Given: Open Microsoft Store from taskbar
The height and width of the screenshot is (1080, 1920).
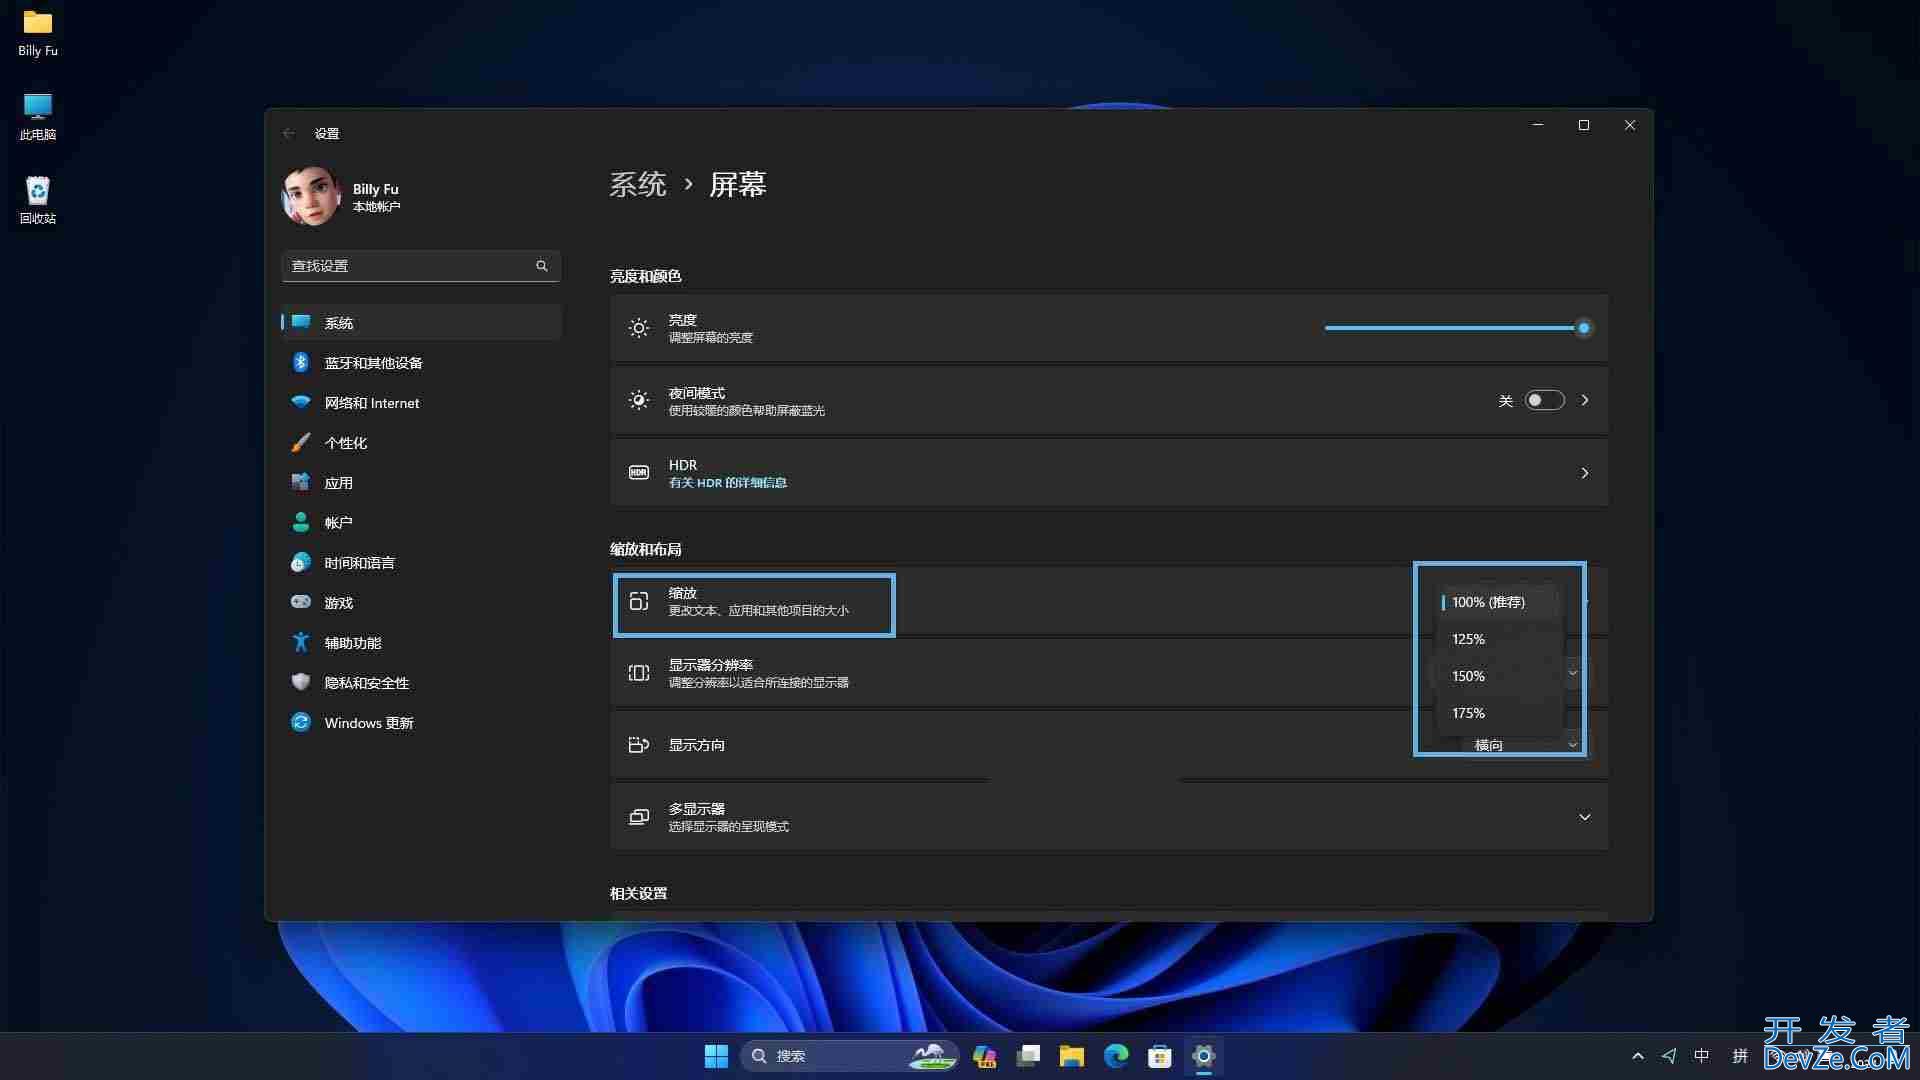Looking at the screenshot, I should point(1160,1056).
